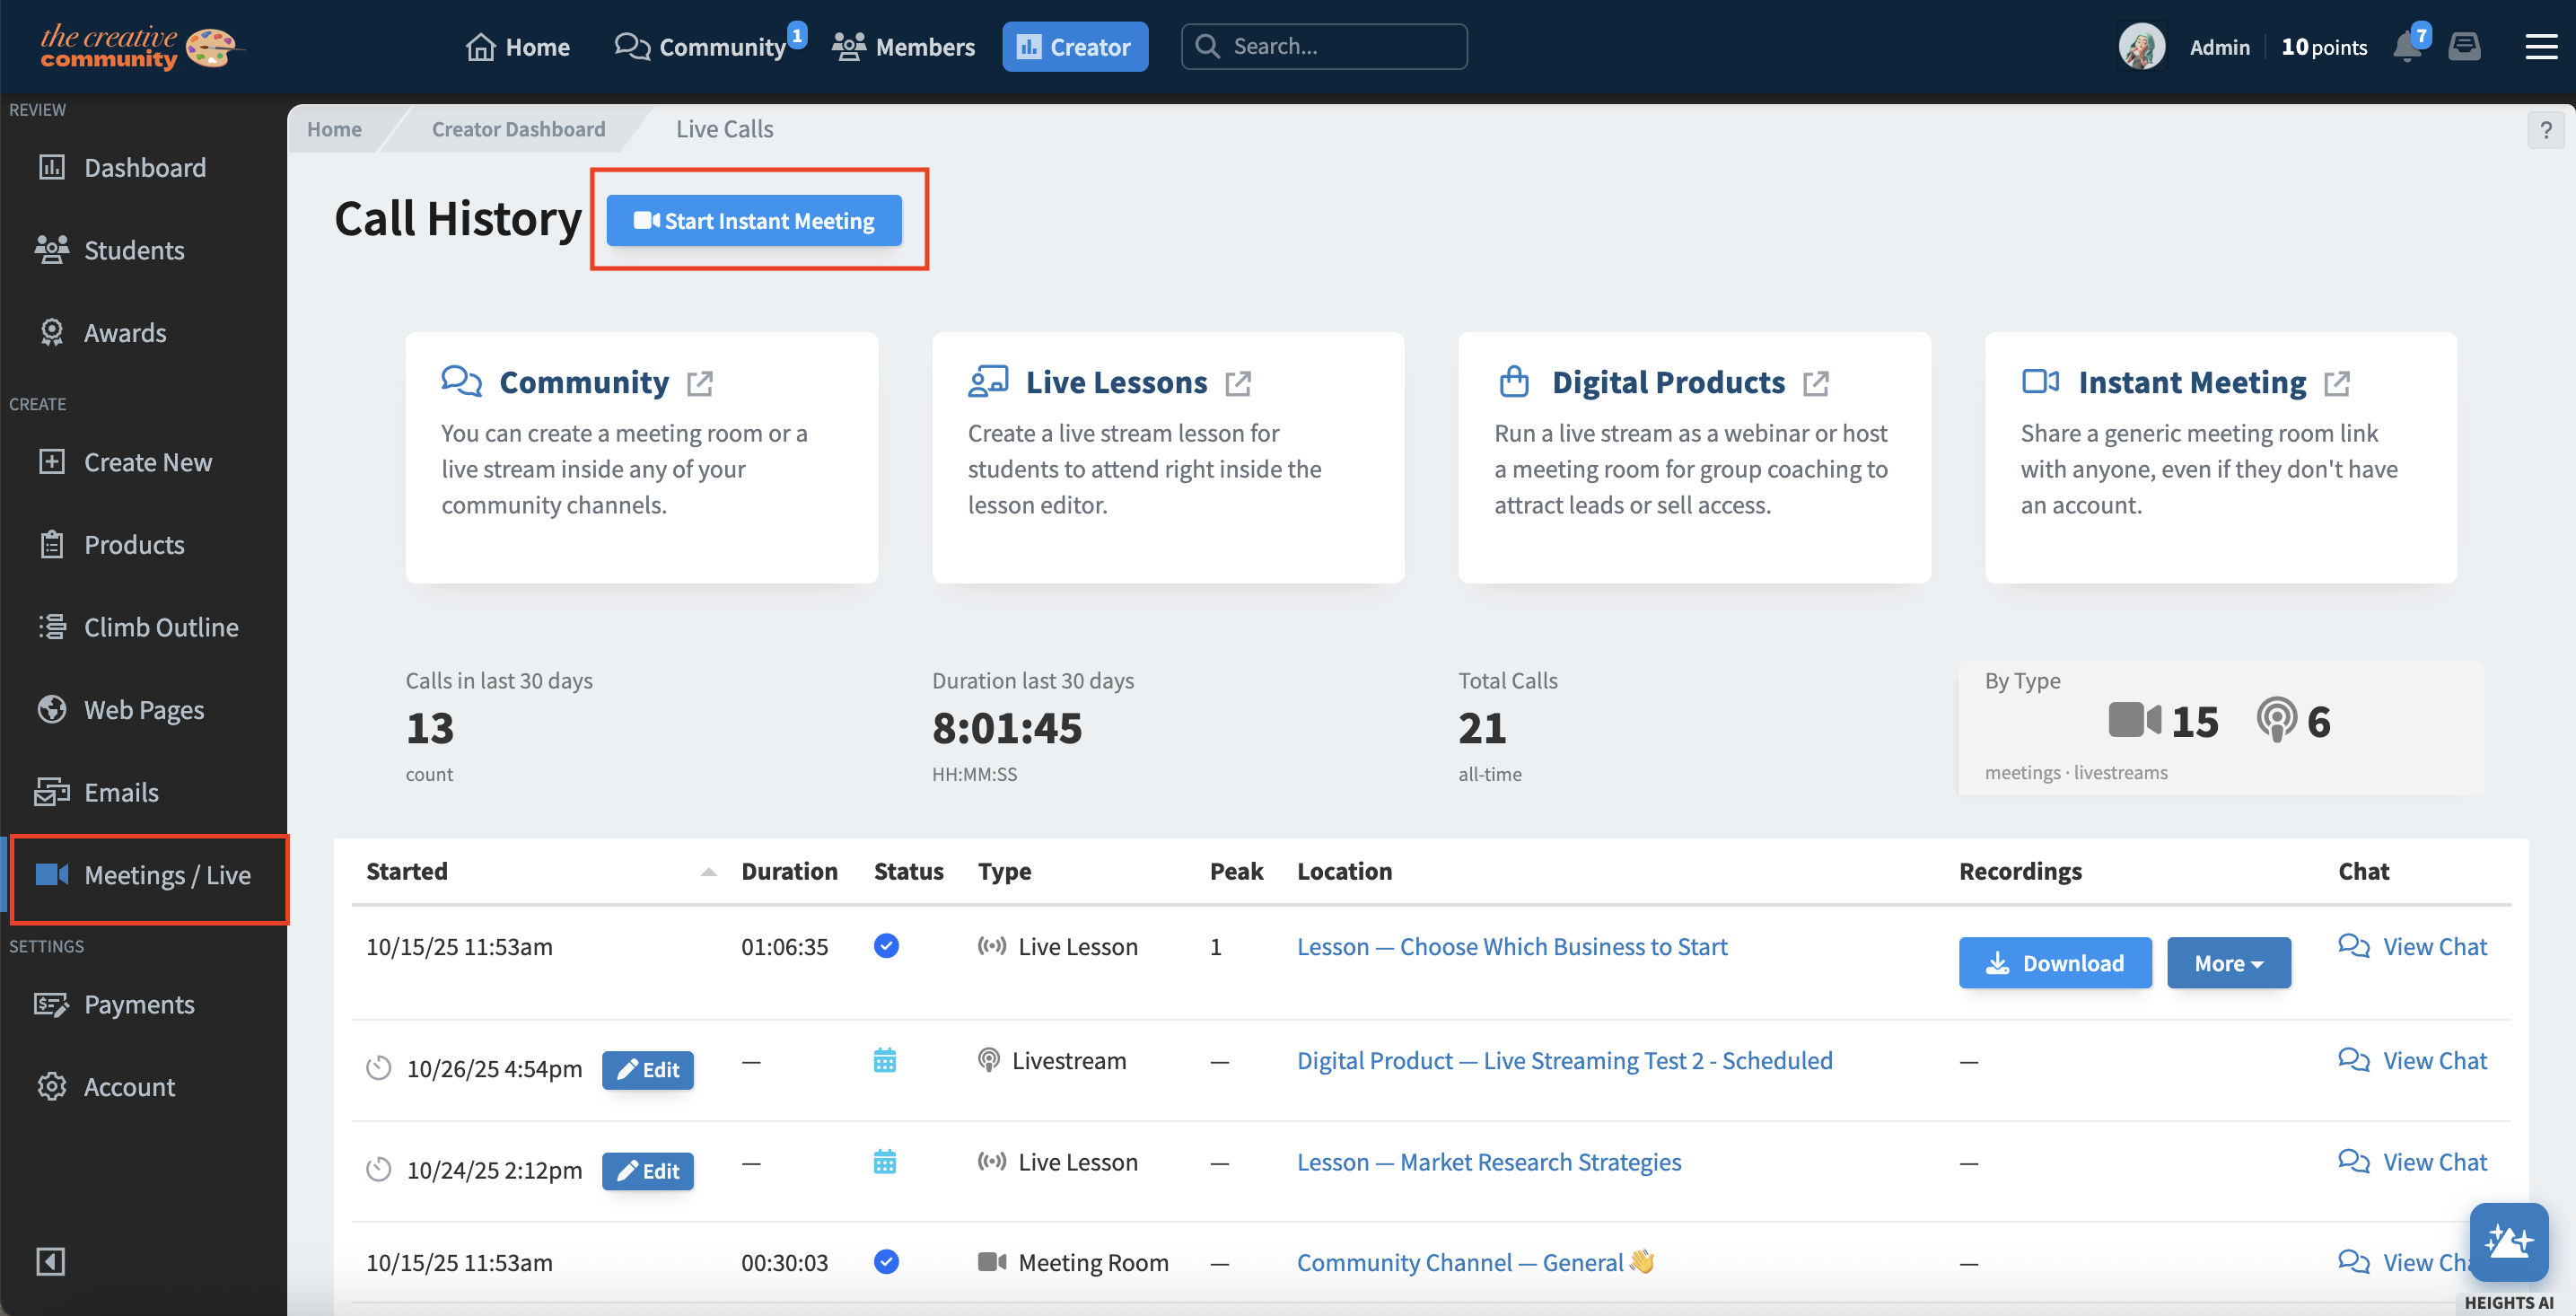Click the Heights AI assistant icon
Viewport: 2576px width, 1316px height.
(x=2508, y=1241)
